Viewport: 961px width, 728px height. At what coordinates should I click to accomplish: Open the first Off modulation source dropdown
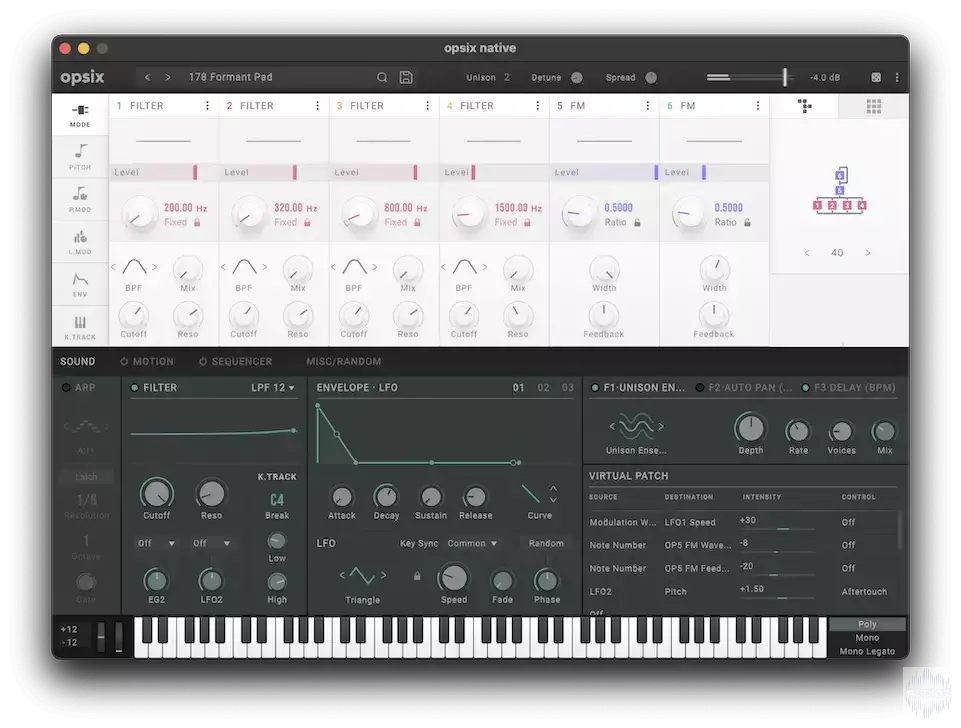[x=156, y=543]
